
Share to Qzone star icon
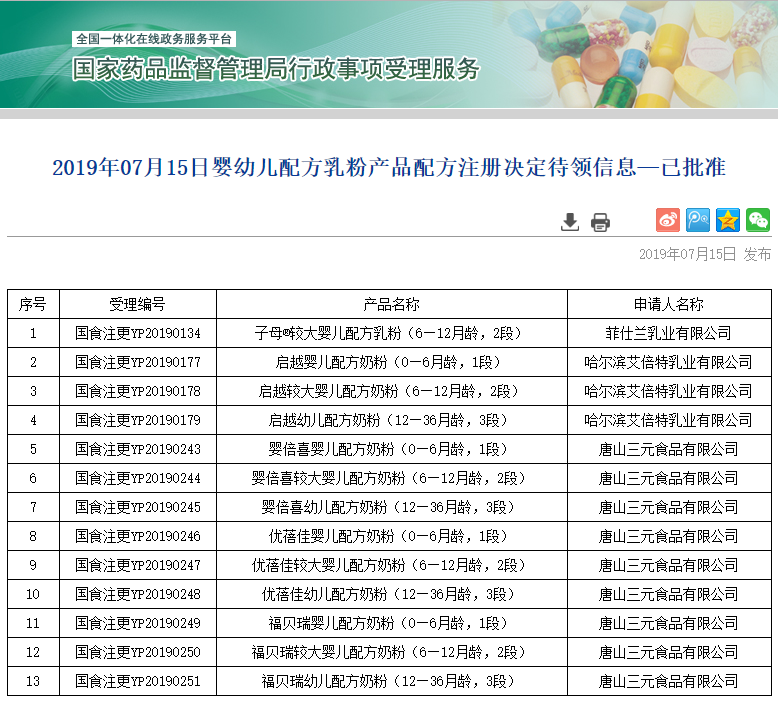[x=727, y=220]
